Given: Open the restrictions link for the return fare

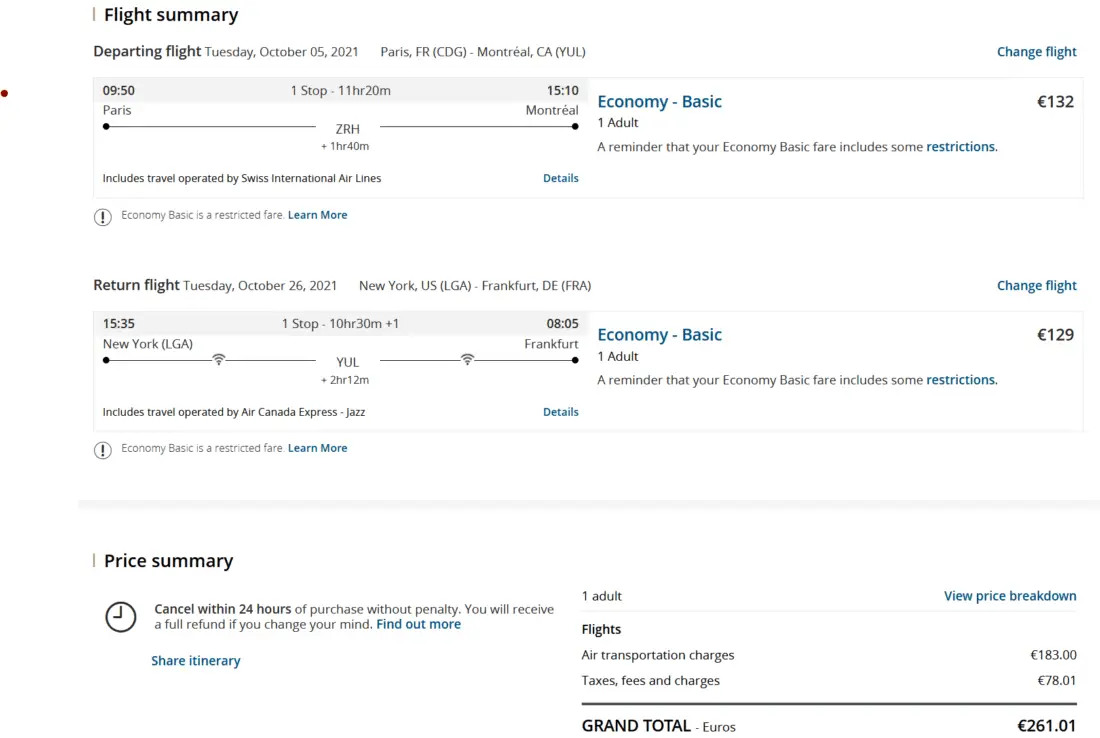Looking at the screenshot, I should click(x=960, y=380).
